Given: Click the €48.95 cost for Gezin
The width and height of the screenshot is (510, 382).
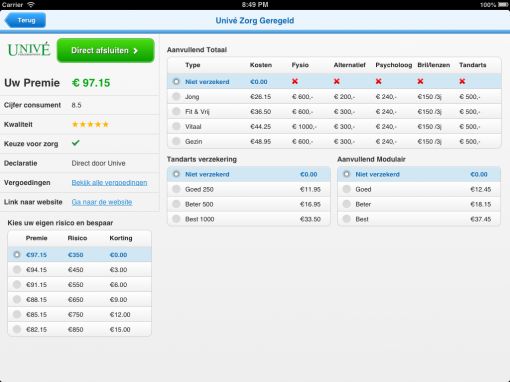Looking at the screenshot, I should coord(260,142).
